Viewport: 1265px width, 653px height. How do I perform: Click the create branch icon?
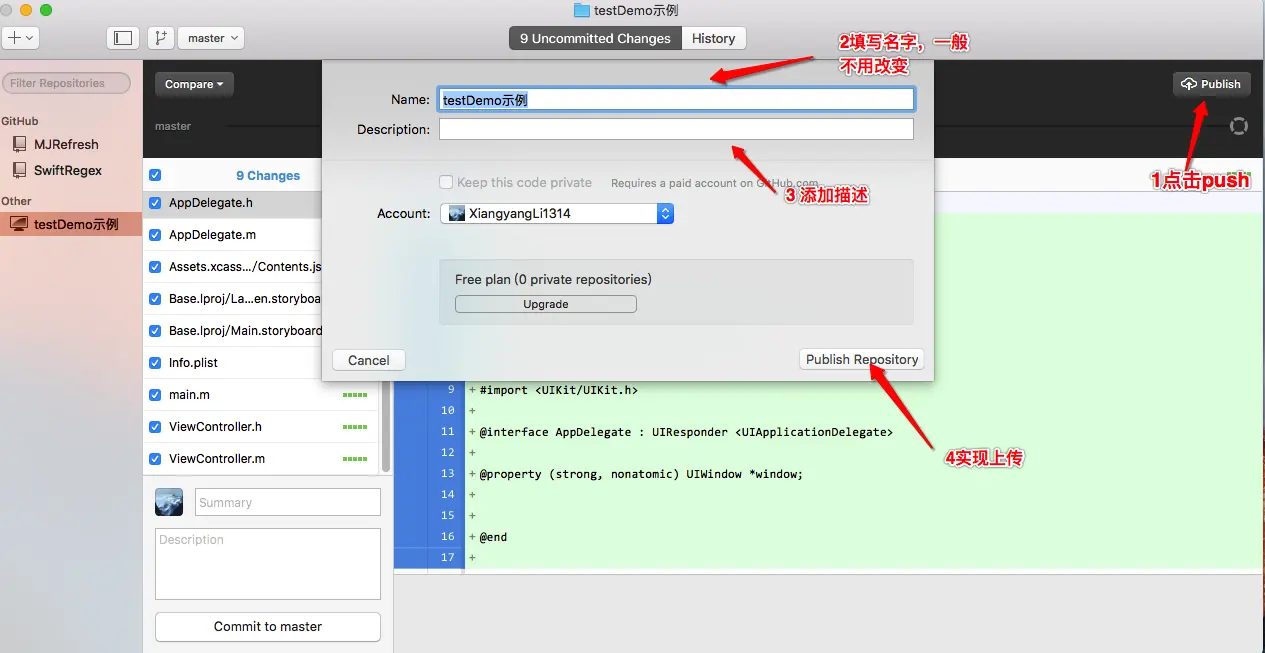click(161, 38)
